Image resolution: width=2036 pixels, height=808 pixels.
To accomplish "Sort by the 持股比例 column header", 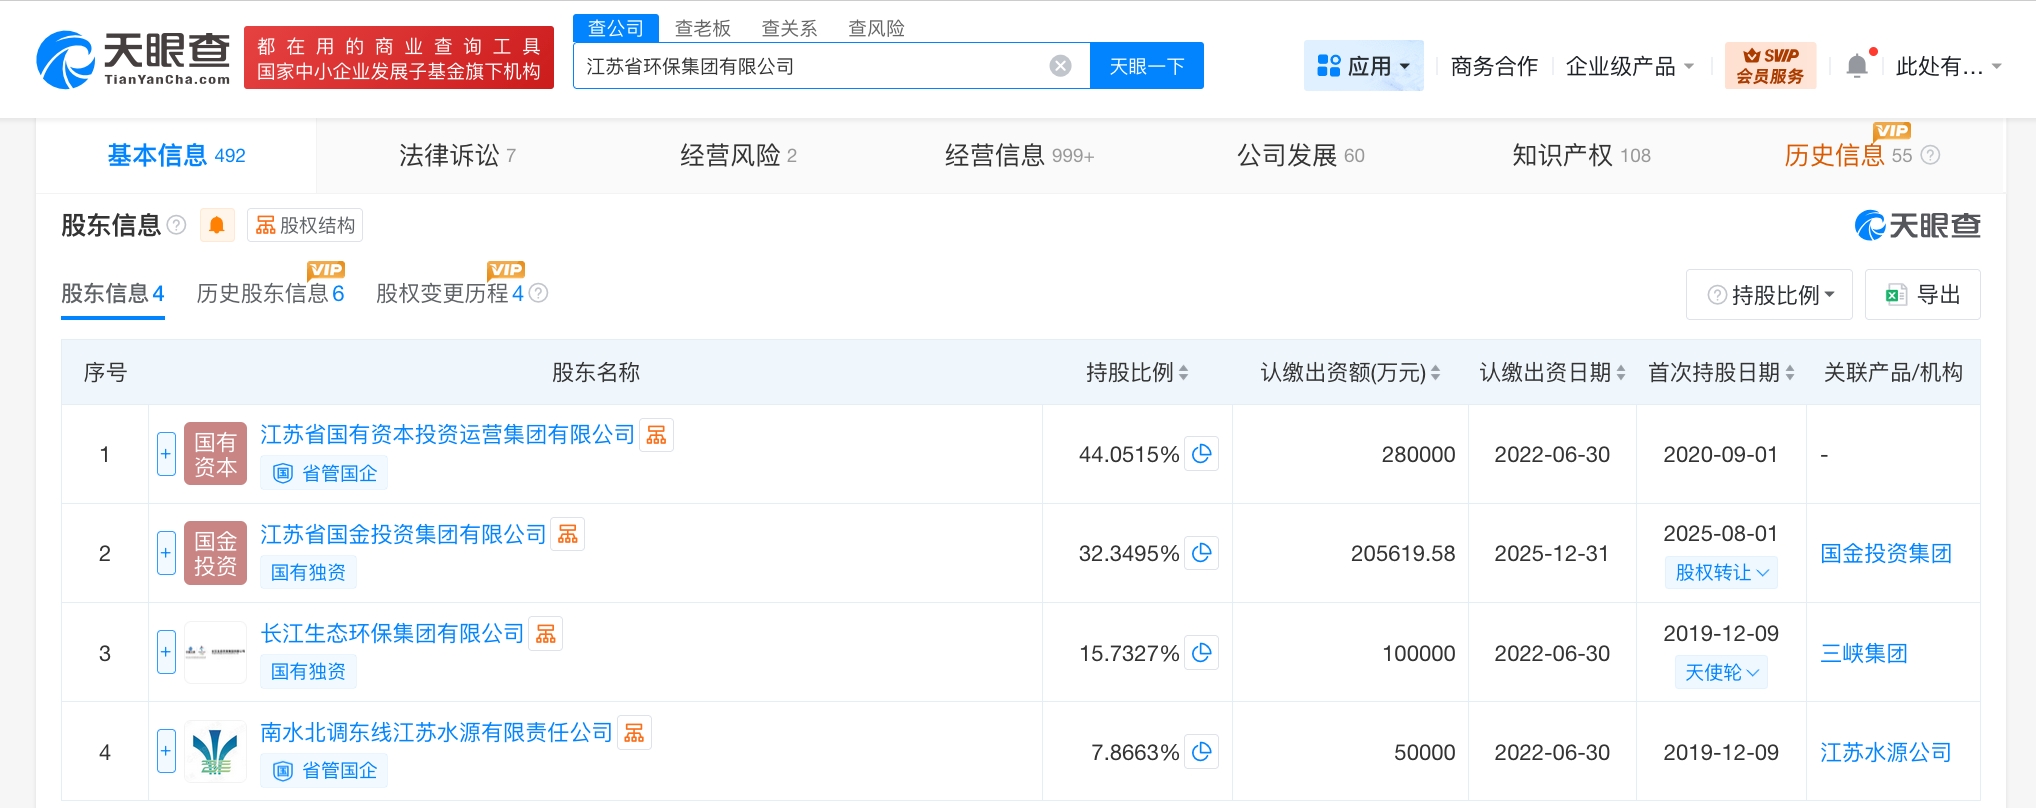I will 1137,373.
